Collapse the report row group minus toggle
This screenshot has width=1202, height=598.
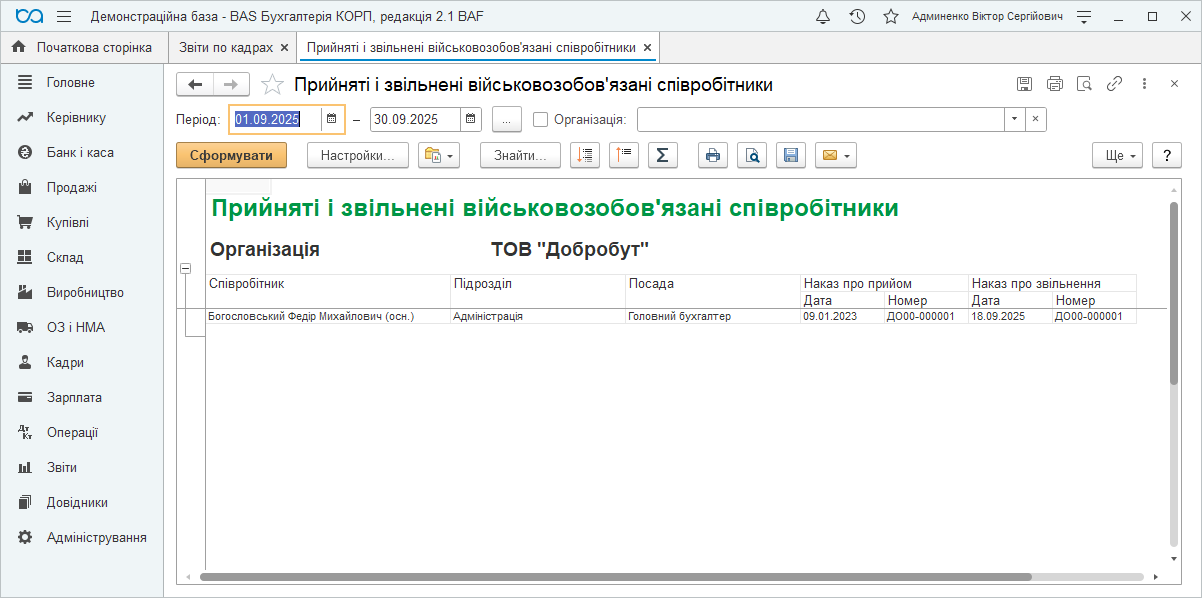click(185, 268)
